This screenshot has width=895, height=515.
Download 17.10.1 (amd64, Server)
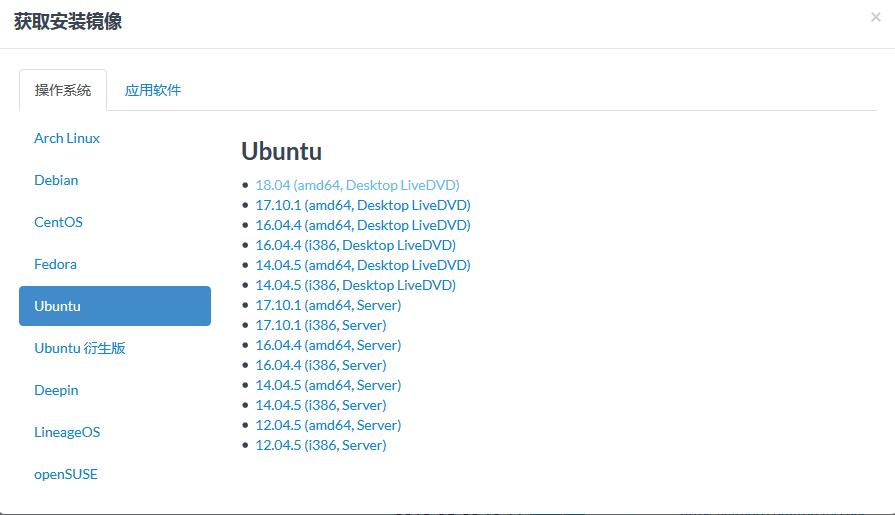point(328,305)
